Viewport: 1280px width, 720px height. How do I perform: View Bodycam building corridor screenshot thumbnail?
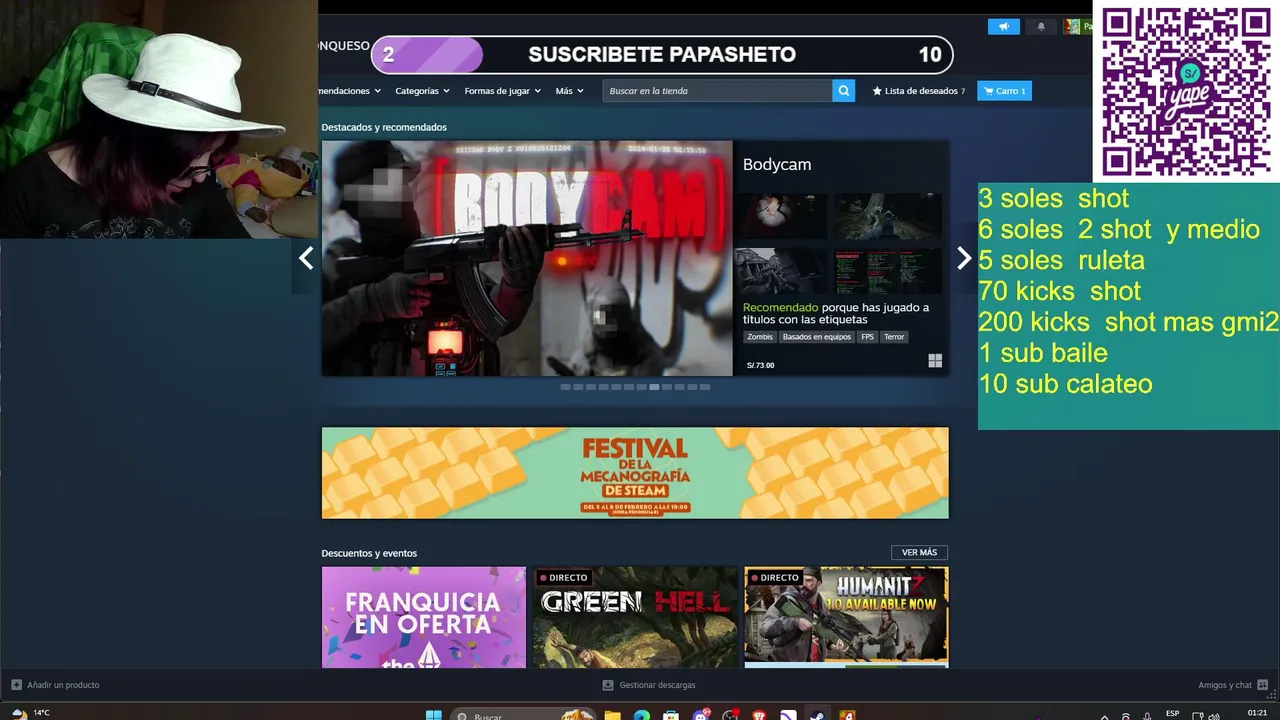(782, 271)
